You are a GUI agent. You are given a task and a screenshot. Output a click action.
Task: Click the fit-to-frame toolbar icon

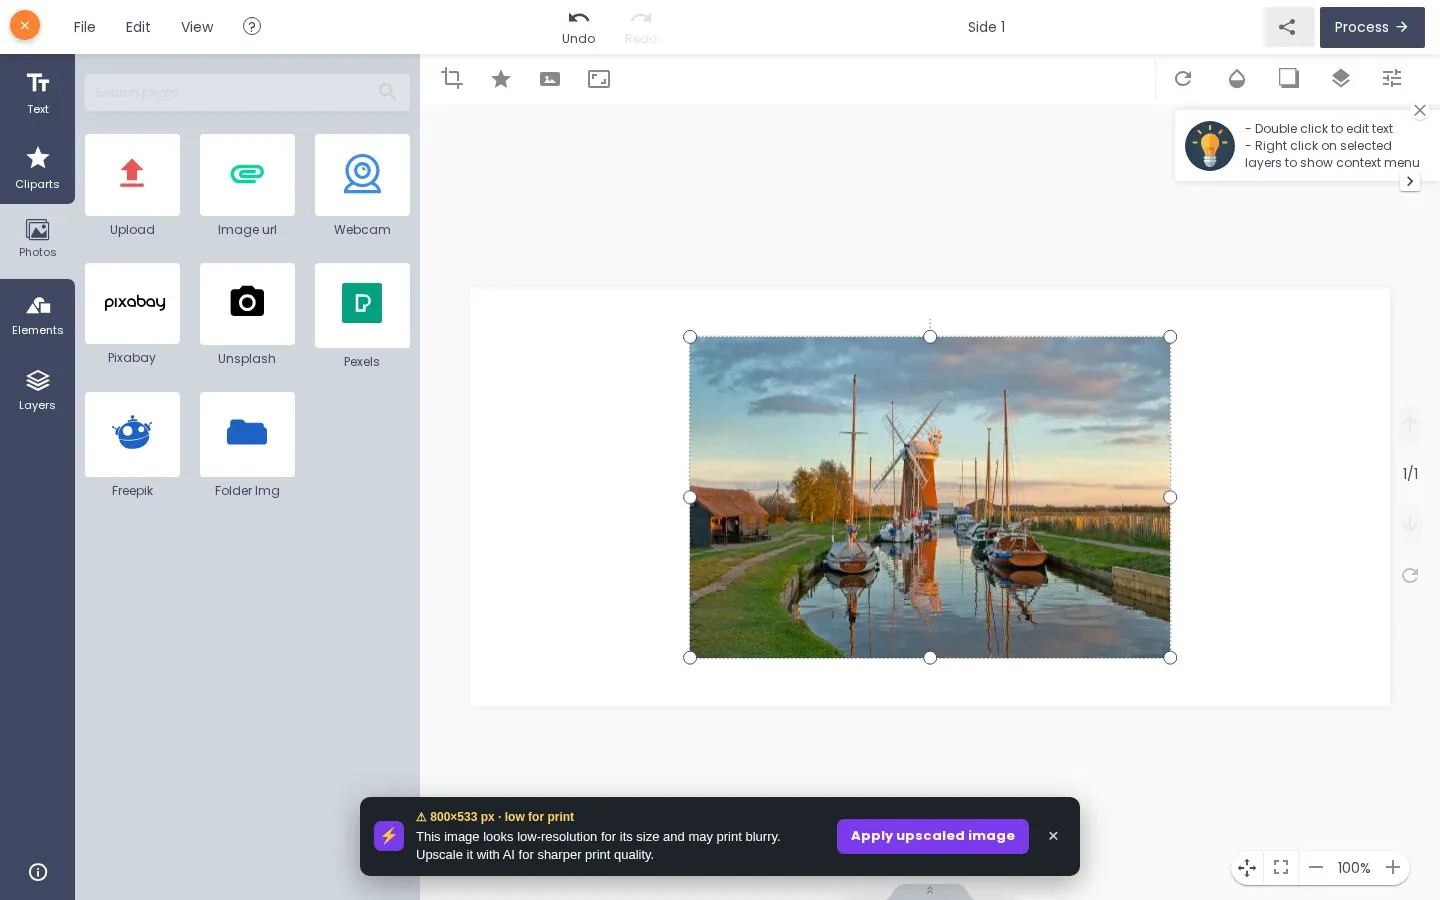[x=599, y=78]
